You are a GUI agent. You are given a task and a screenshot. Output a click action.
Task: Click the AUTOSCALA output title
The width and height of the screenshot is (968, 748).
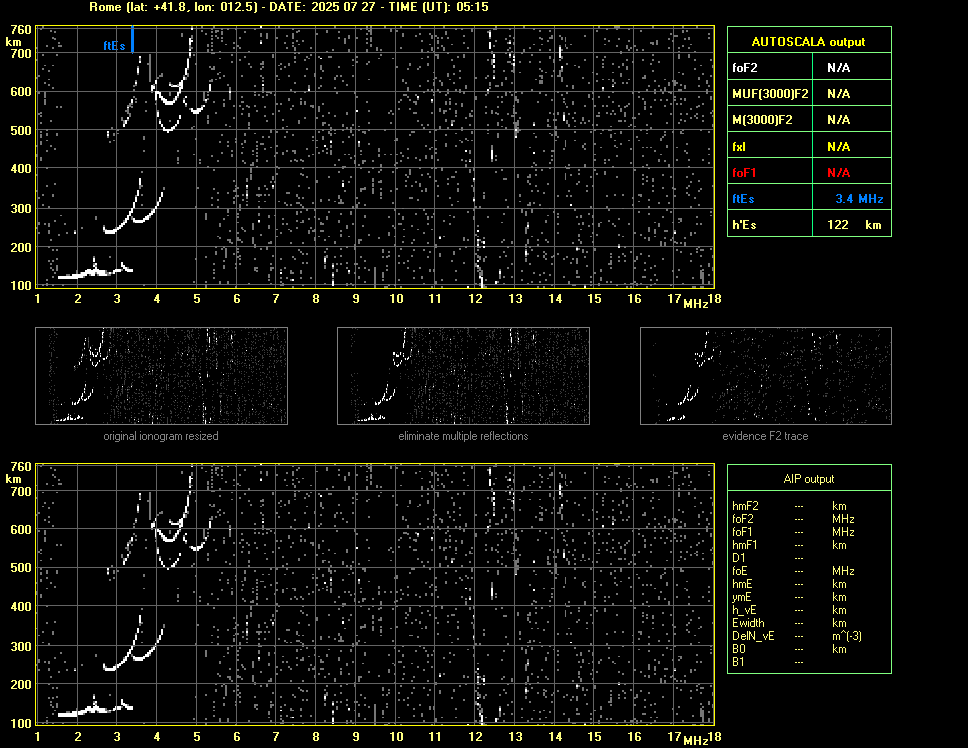(x=808, y=42)
